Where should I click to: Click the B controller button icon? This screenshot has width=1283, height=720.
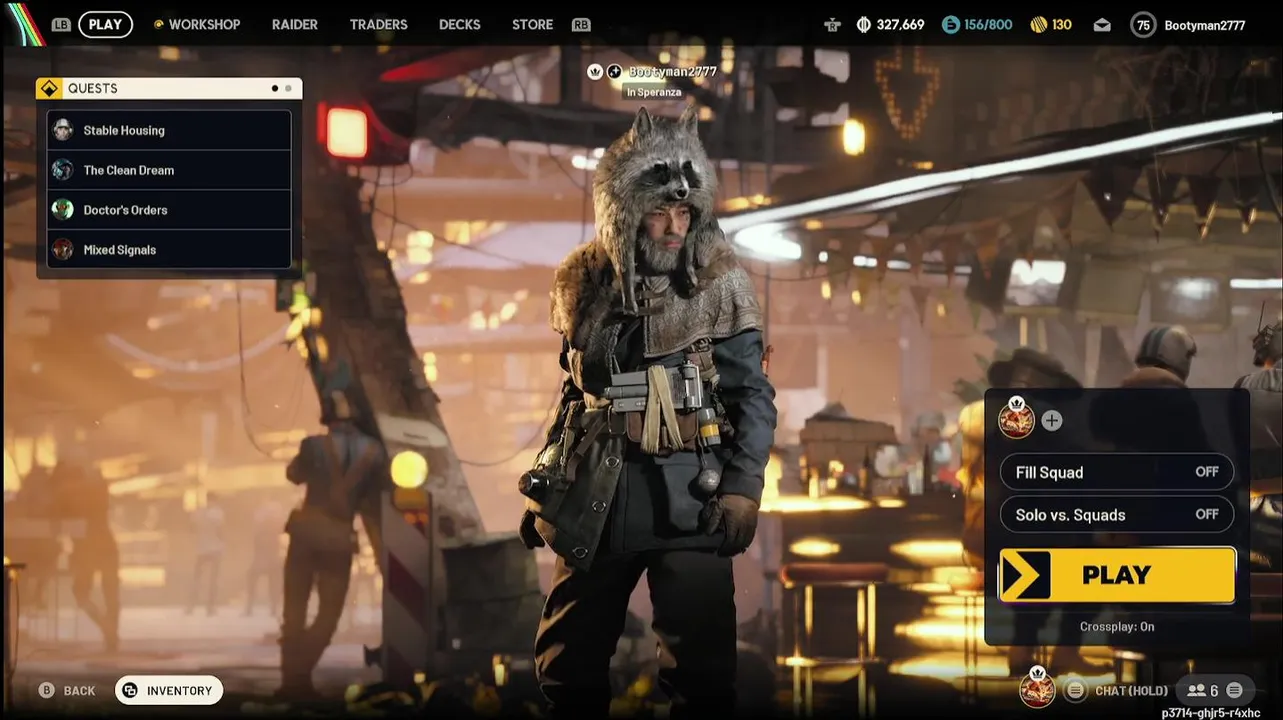(46, 690)
